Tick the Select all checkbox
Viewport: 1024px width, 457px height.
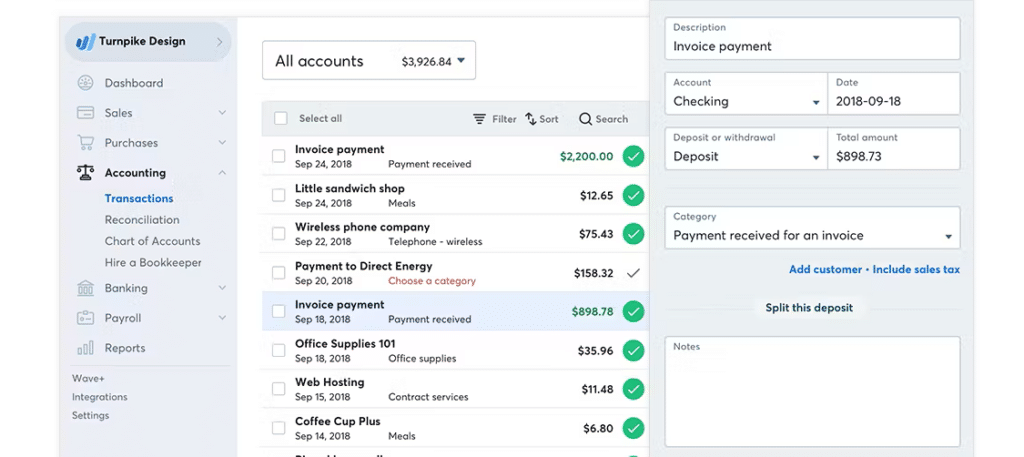(281, 118)
